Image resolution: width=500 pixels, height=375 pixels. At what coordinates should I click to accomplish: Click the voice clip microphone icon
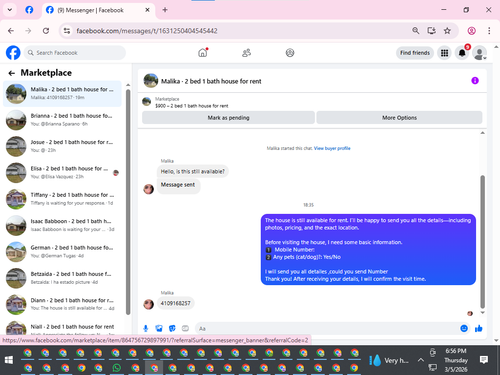click(146, 329)
